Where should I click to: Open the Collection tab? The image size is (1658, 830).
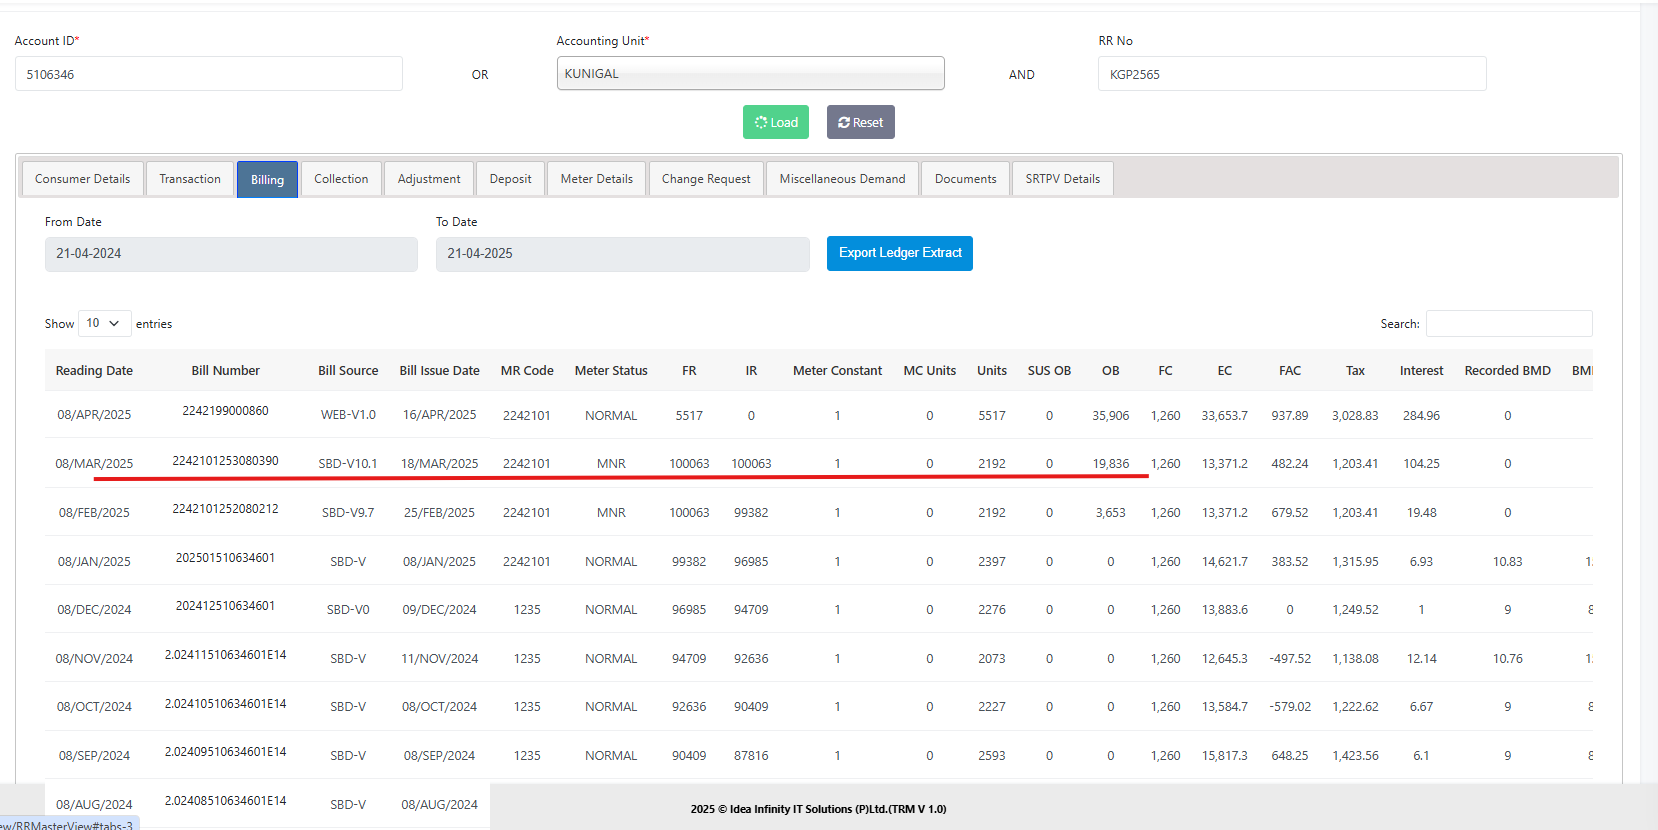pos(341,179)
